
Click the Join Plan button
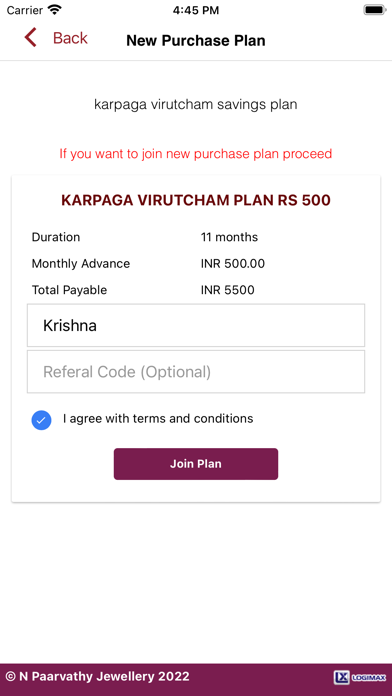point(196,464)
